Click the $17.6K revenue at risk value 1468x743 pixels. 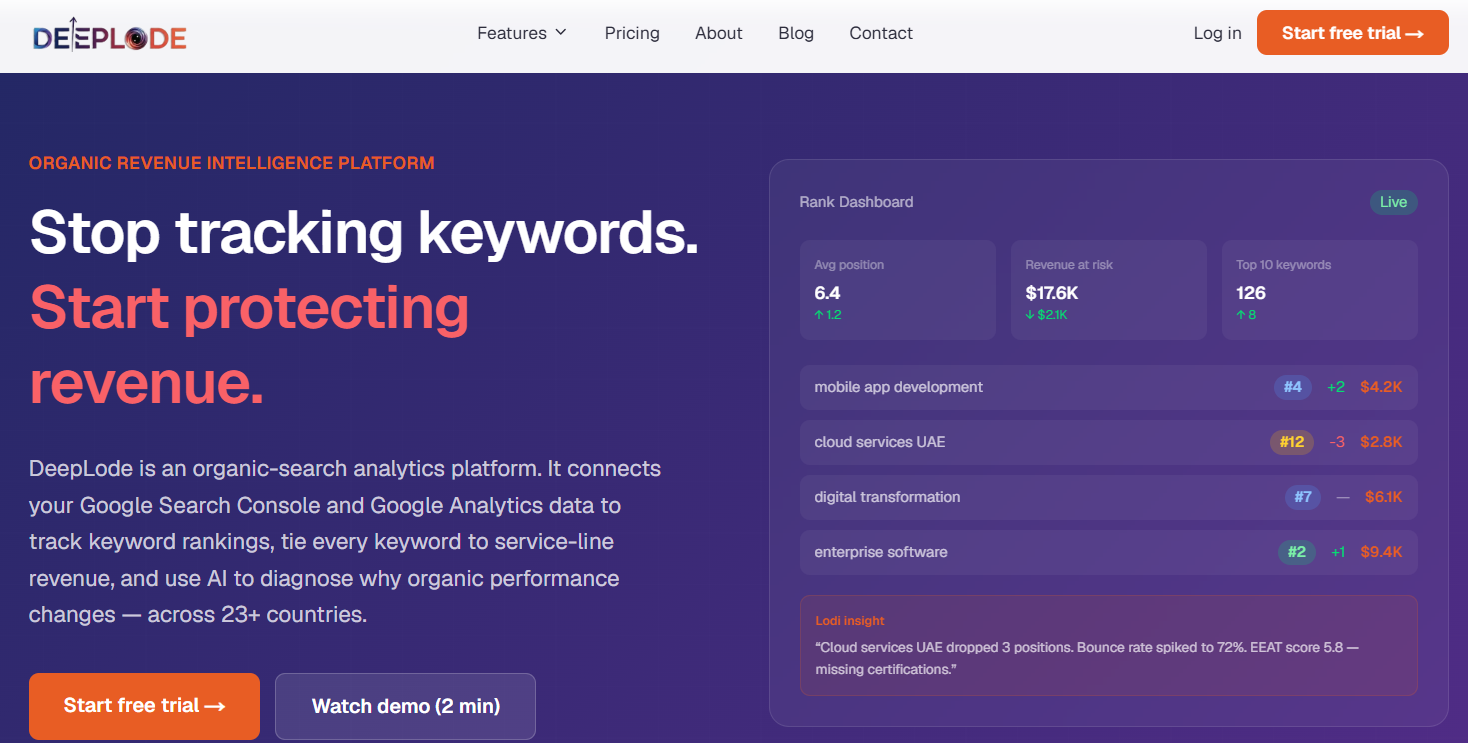1052,293
